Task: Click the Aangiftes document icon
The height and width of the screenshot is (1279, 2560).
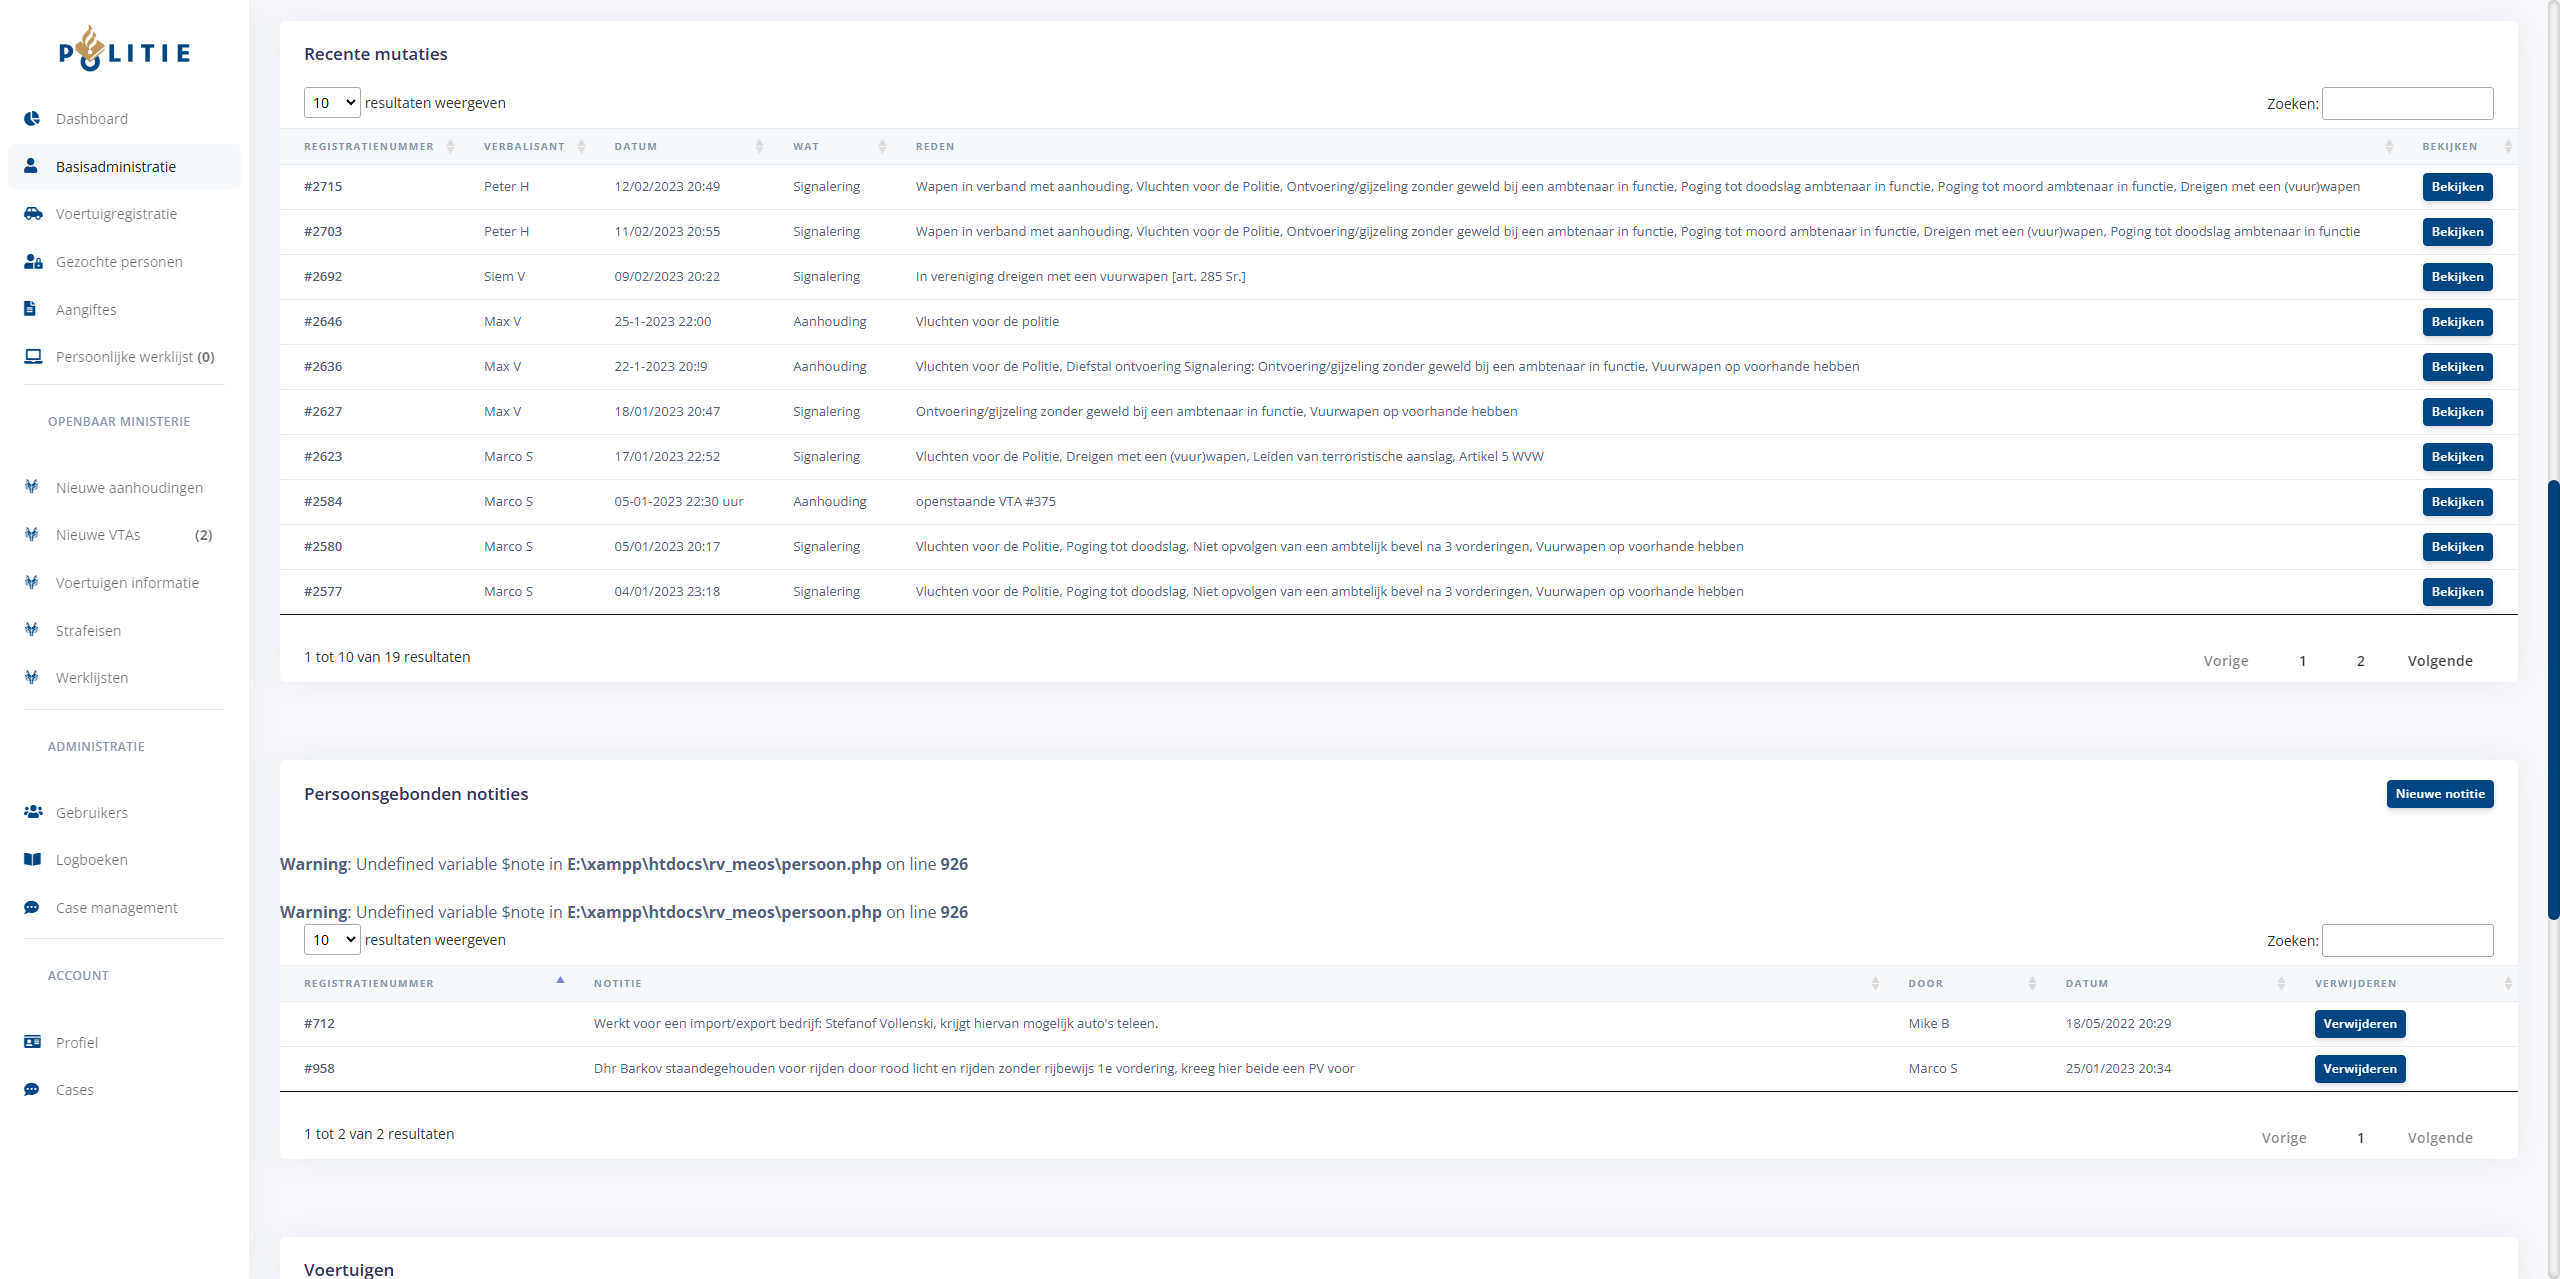Action: tap(30, 309)
